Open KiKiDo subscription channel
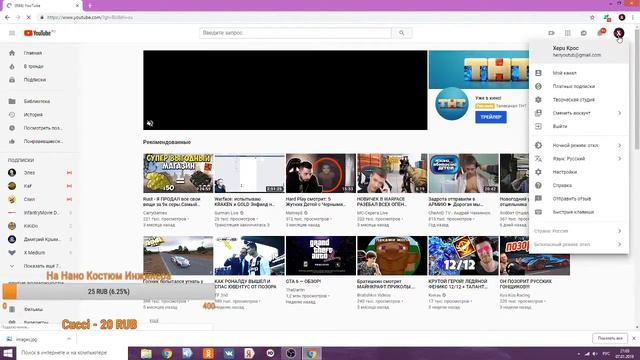The image size is (640, 360). tap(40, 226)
